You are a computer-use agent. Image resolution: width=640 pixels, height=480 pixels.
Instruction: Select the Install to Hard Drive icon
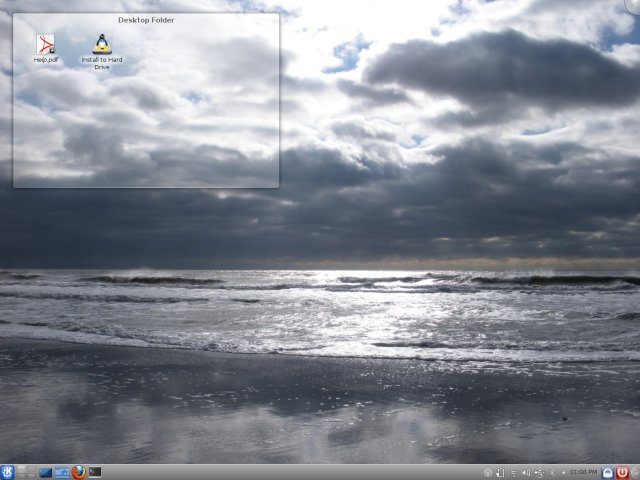[102, 52]
